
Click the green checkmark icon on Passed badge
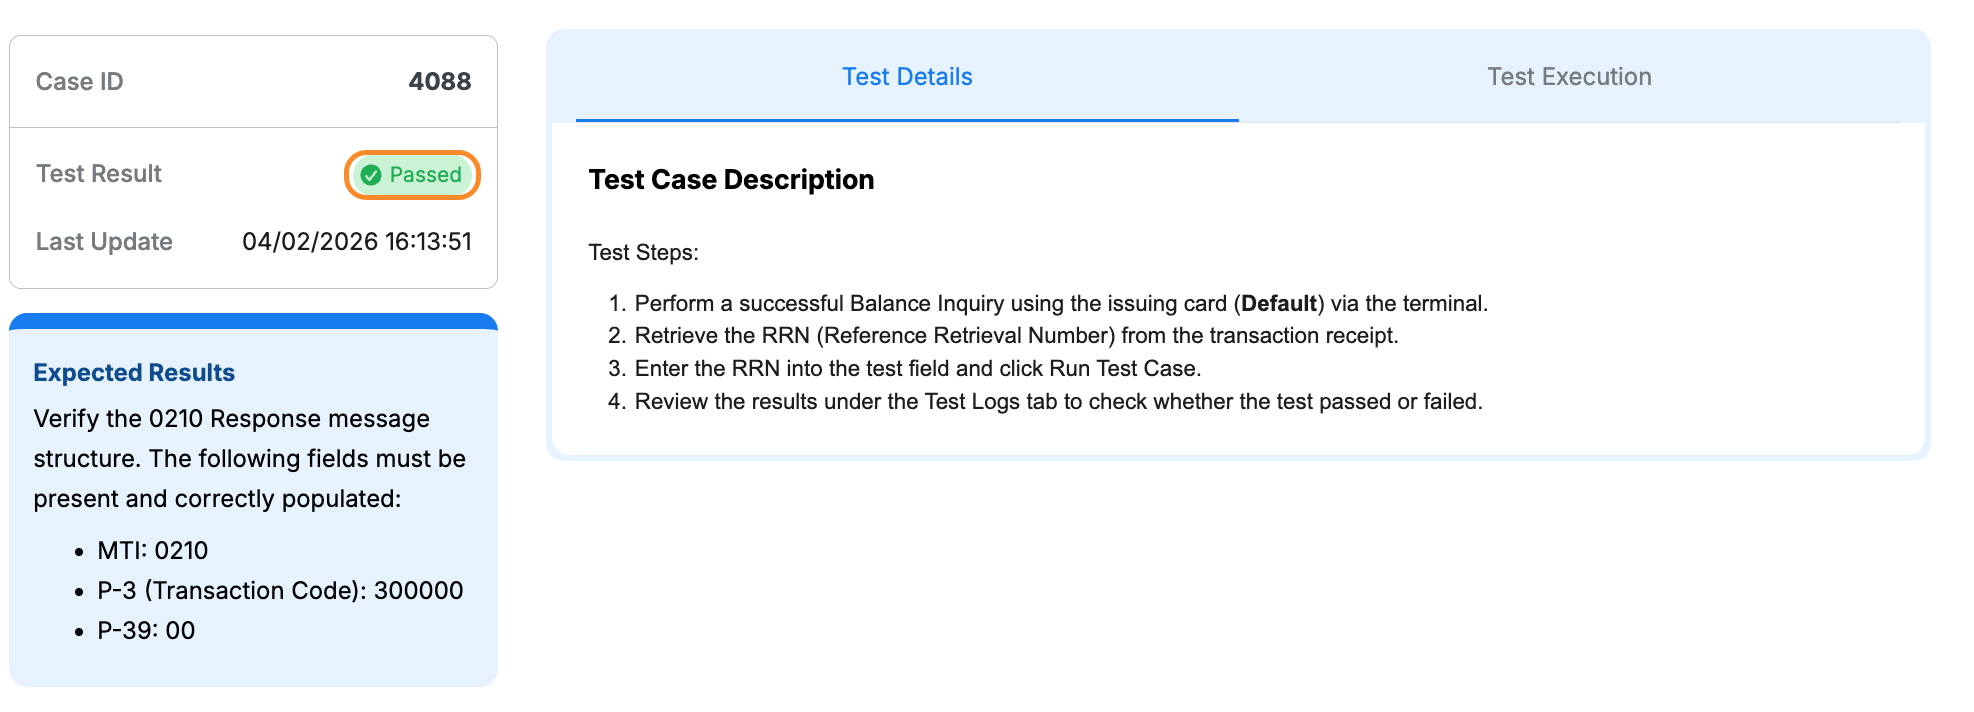tap(371, 174)
